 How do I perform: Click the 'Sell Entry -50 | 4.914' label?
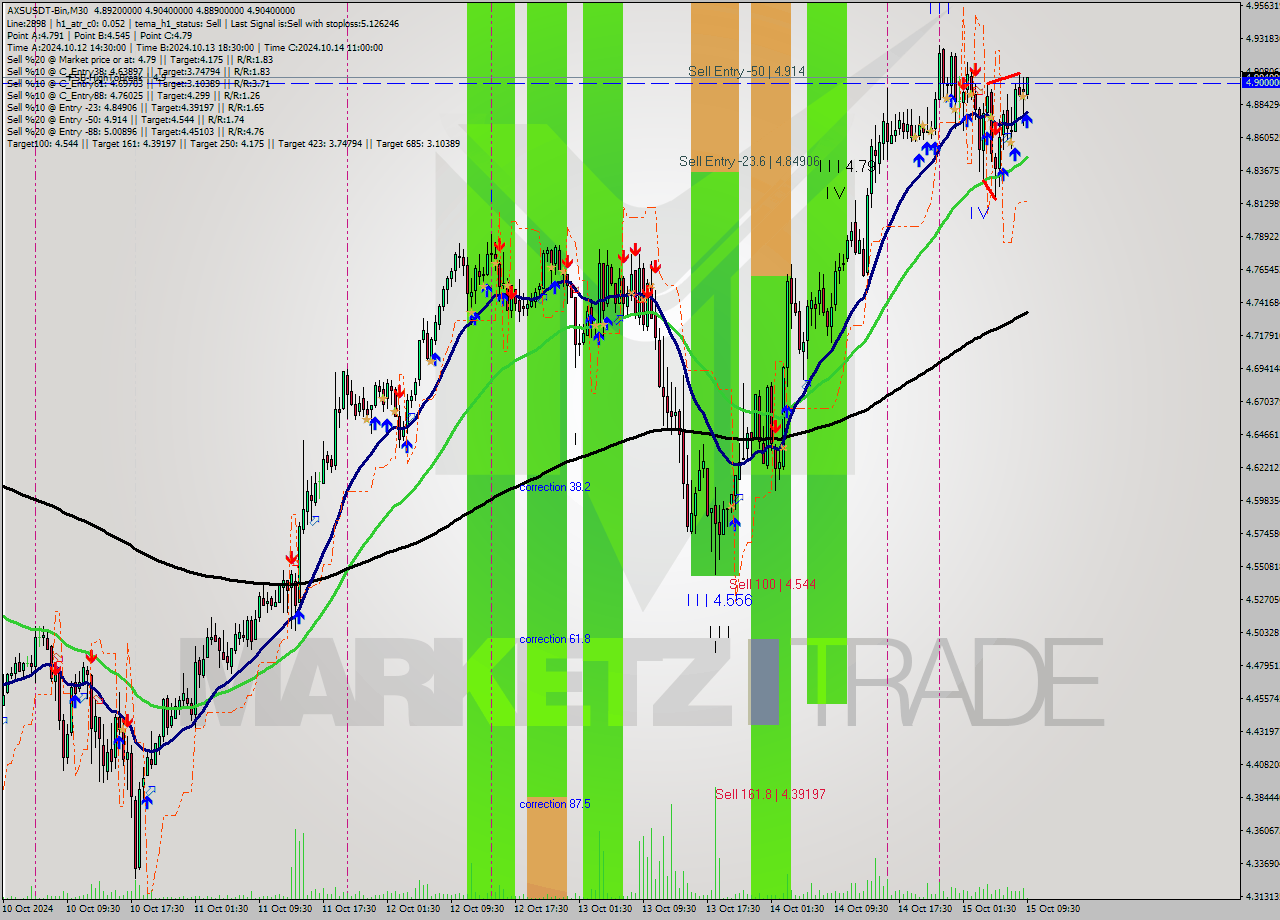(747, 71)
